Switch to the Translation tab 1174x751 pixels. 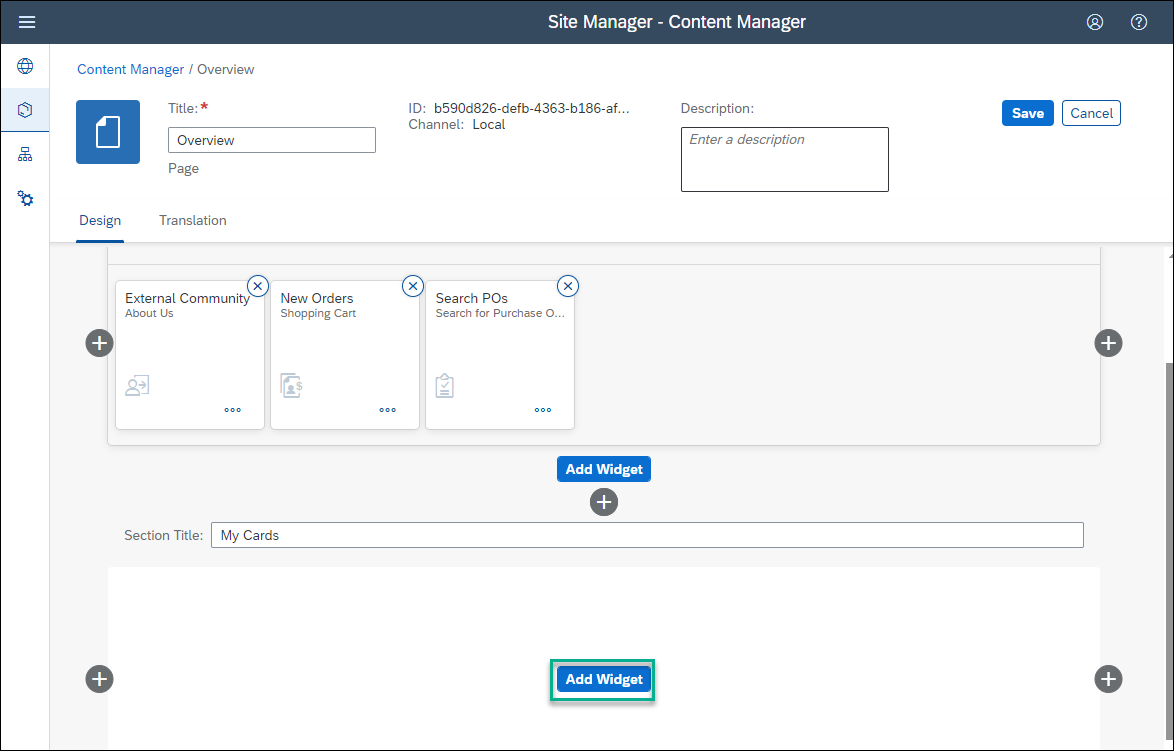tap(192, 221)
